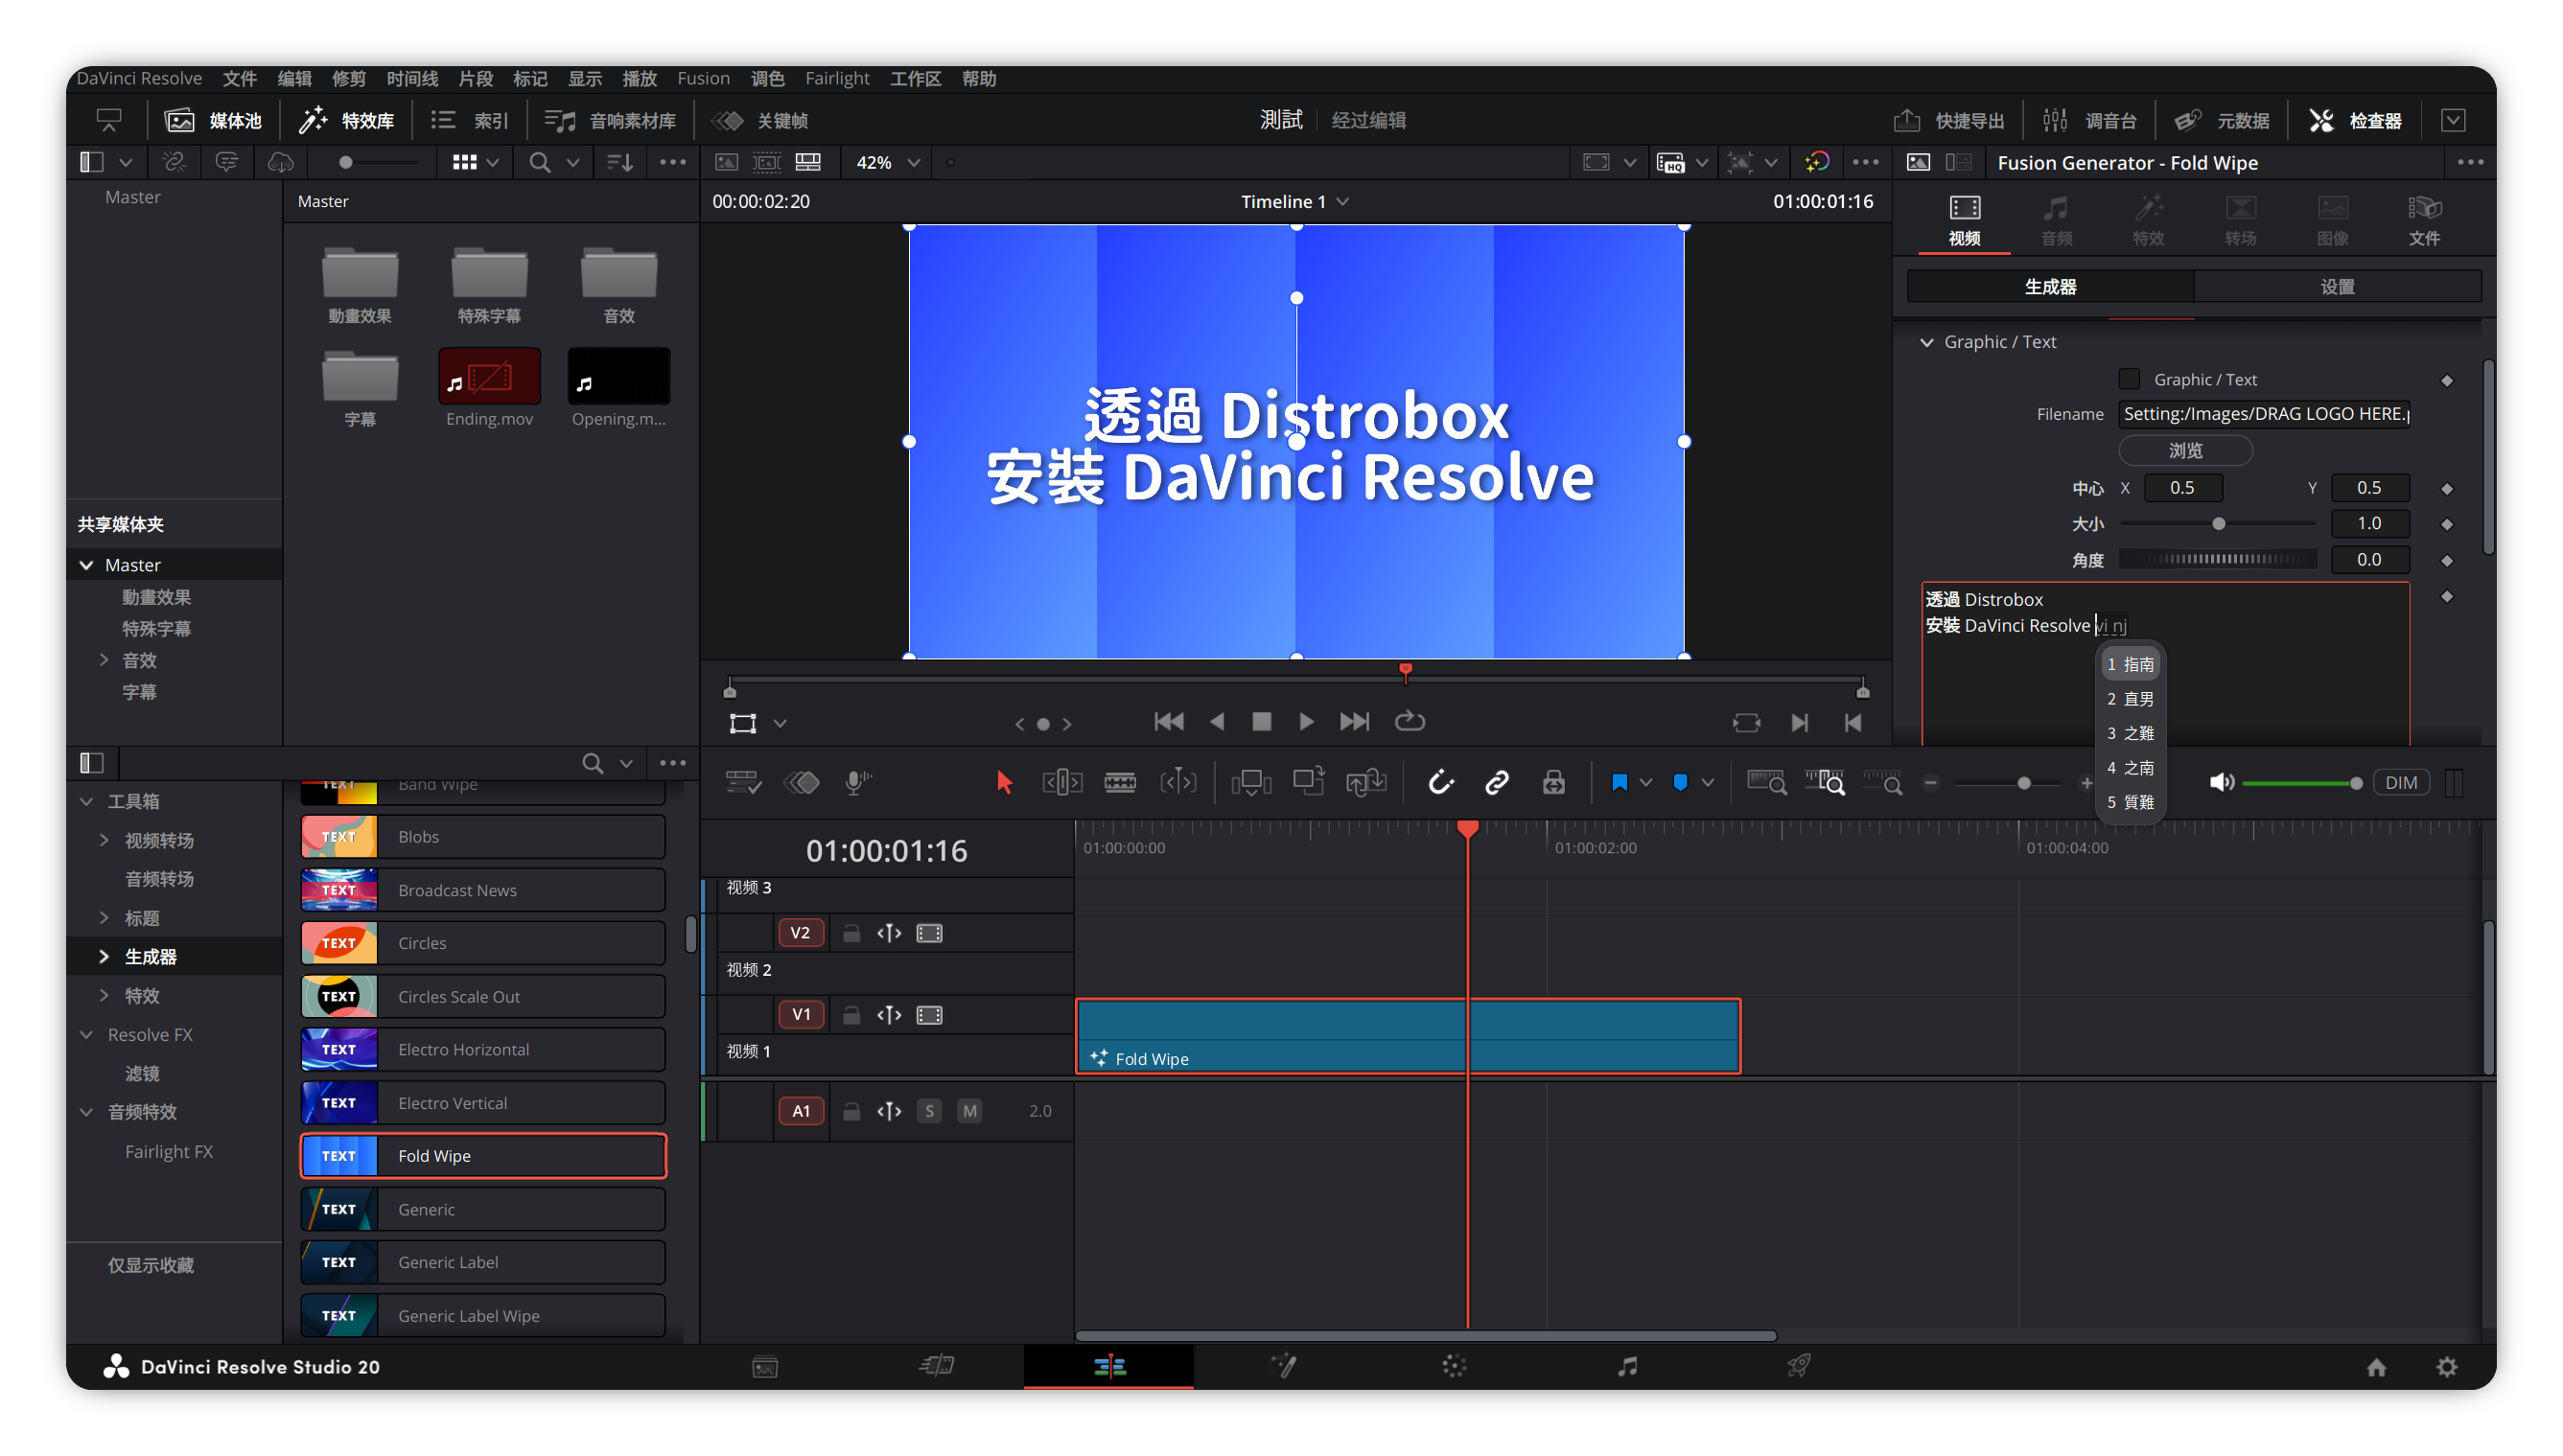
Task: Click the Full Extent Zoom icon
Action: pyautogui.click(x=1766, y=782)
